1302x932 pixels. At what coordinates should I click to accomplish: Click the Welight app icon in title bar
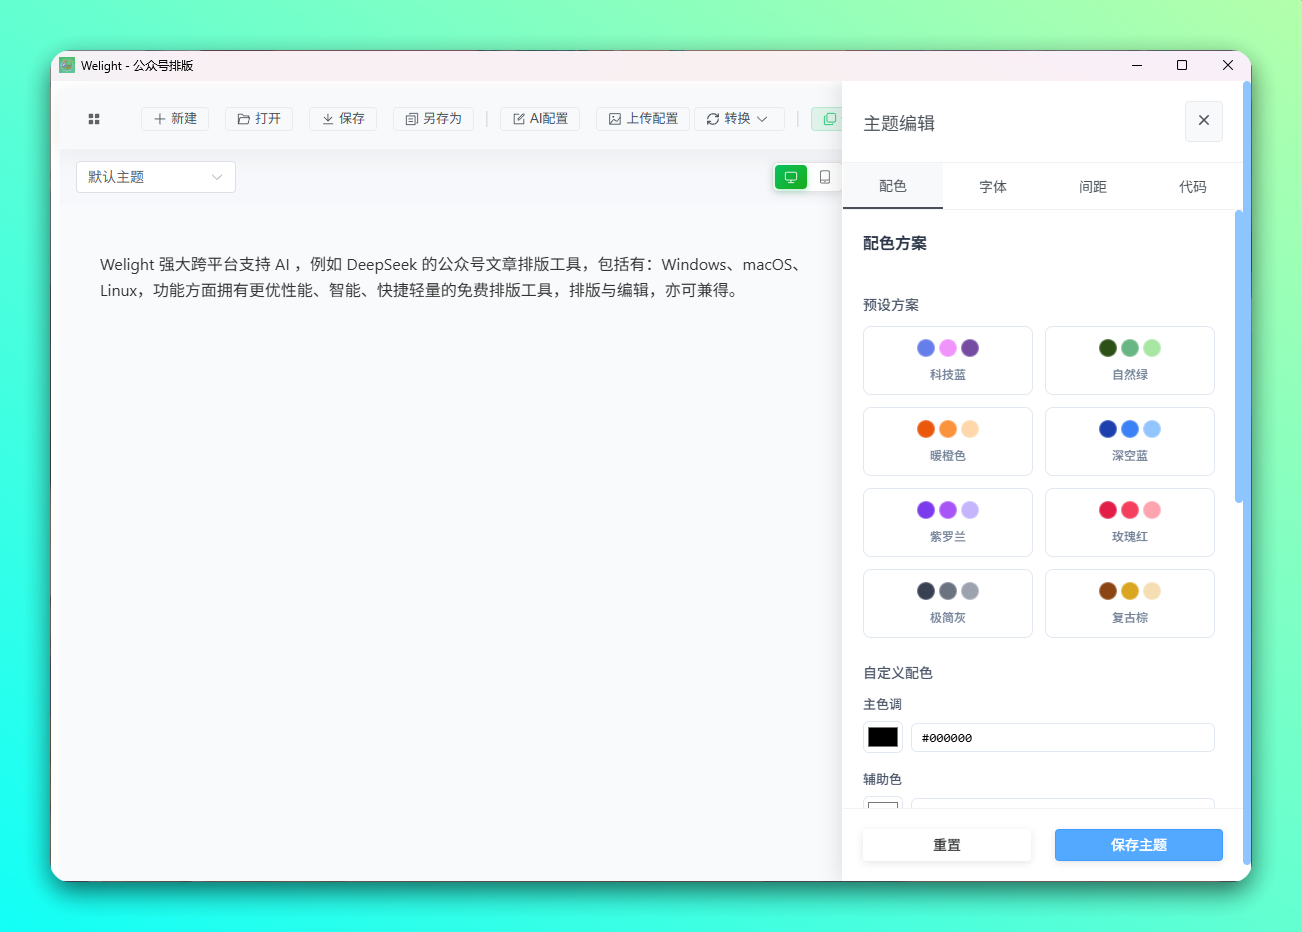point(67,65)
